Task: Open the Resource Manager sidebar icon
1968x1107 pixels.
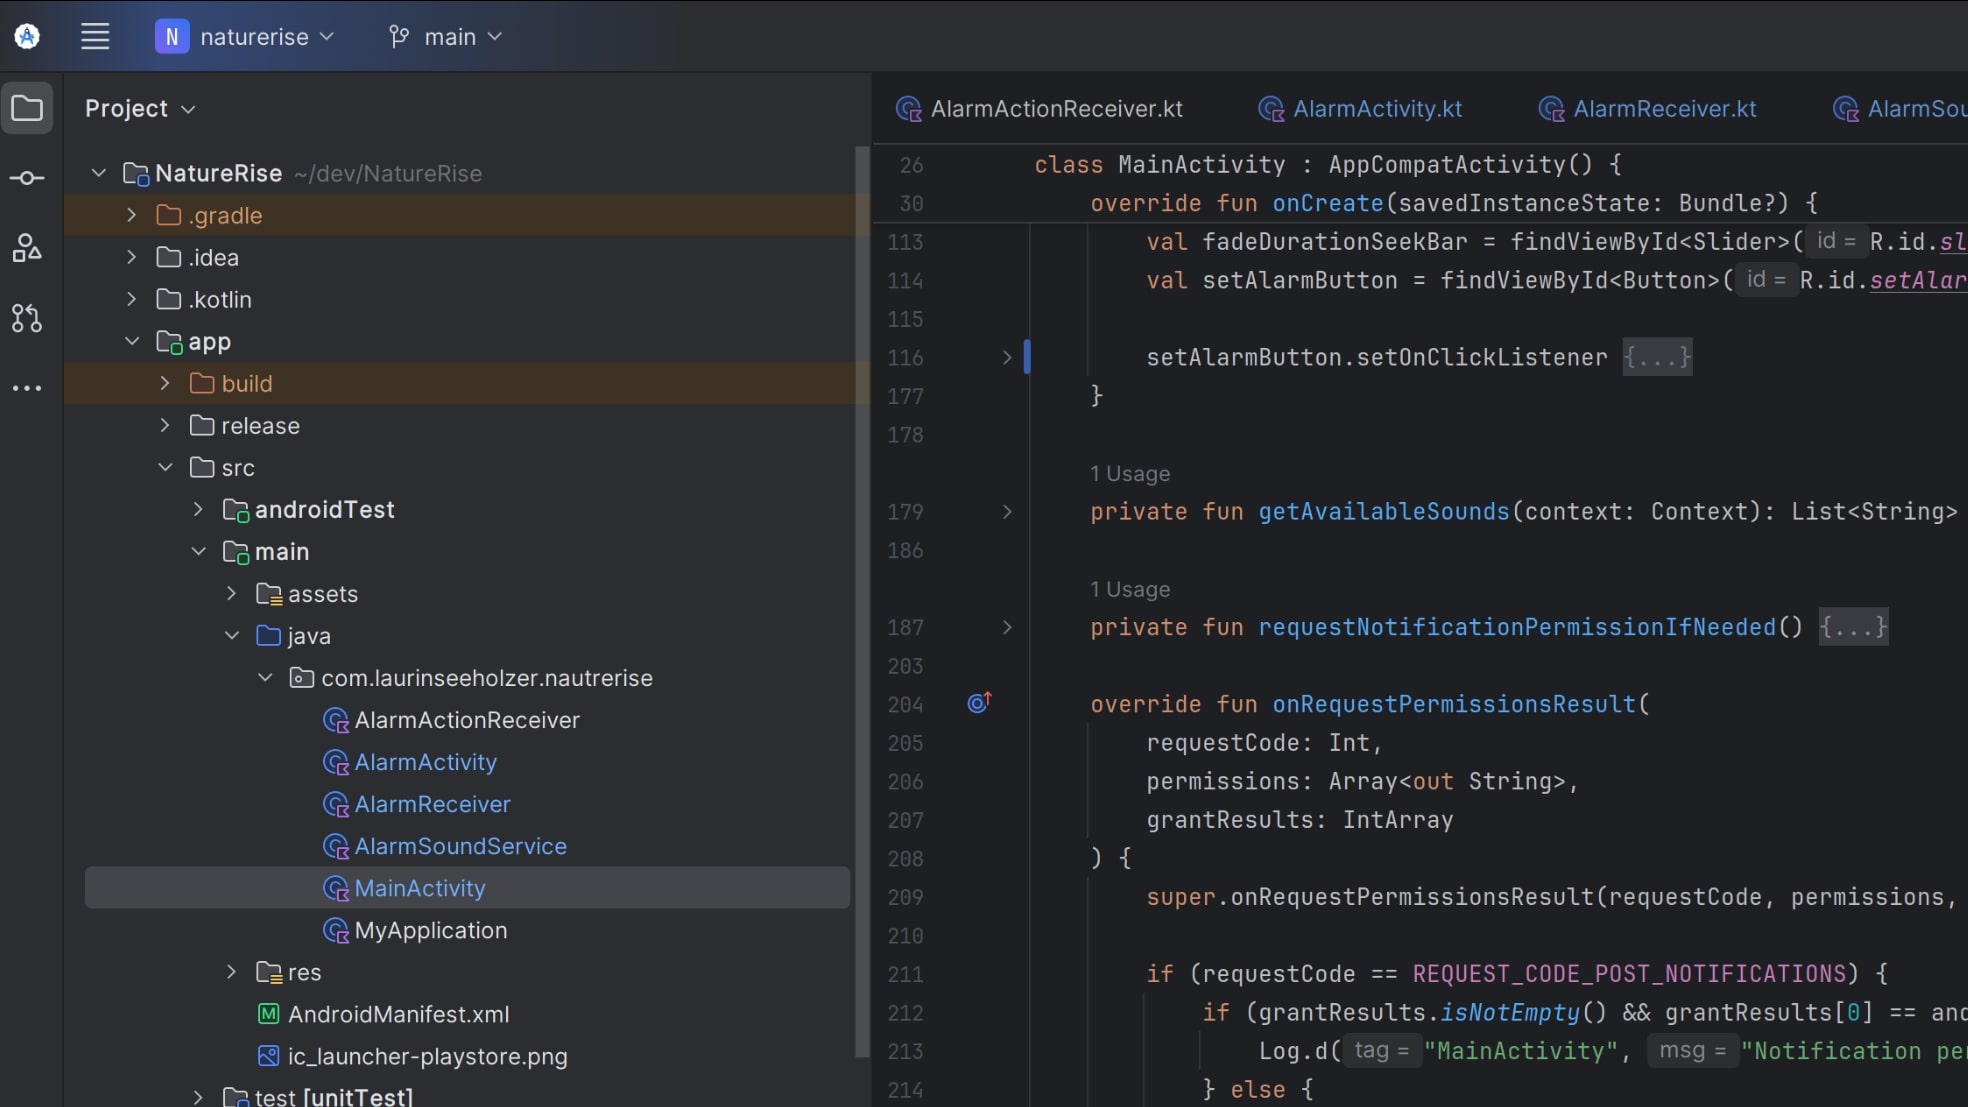Action: tap(27, 247)
